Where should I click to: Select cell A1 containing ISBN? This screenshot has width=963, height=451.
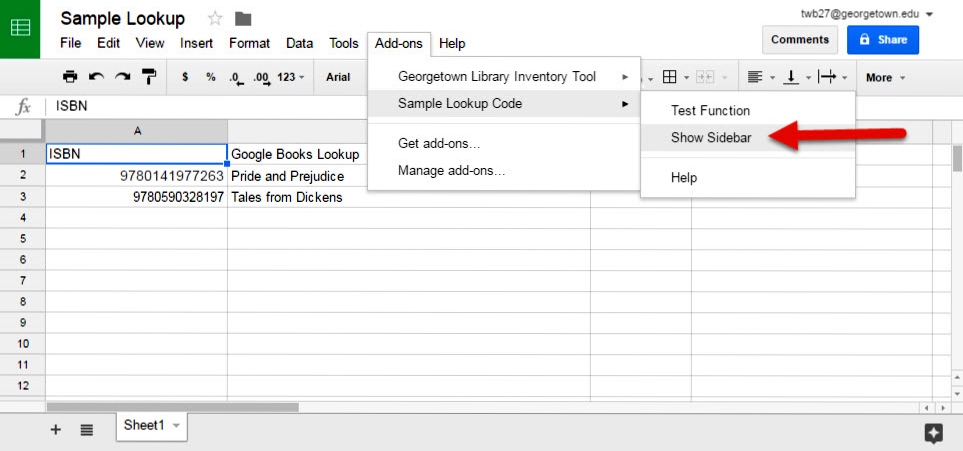click(136, 154)
